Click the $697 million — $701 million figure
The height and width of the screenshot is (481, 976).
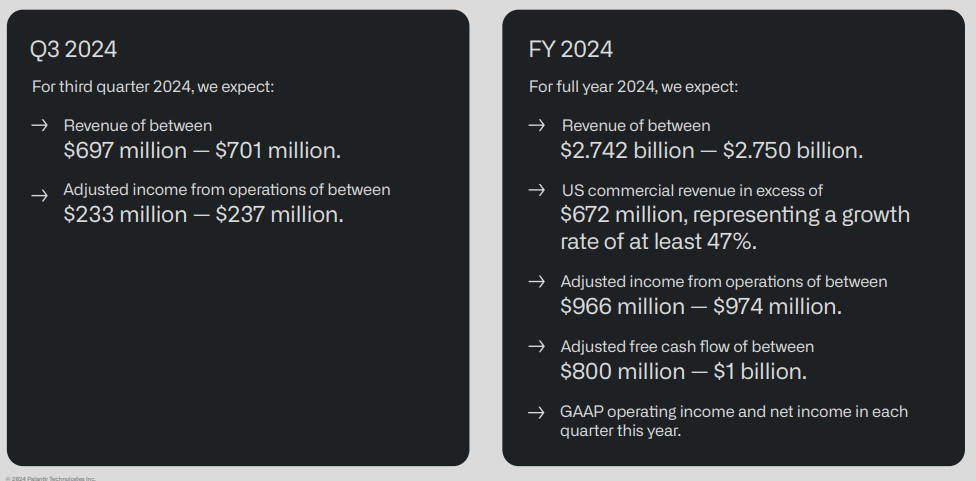coord(202,151)
